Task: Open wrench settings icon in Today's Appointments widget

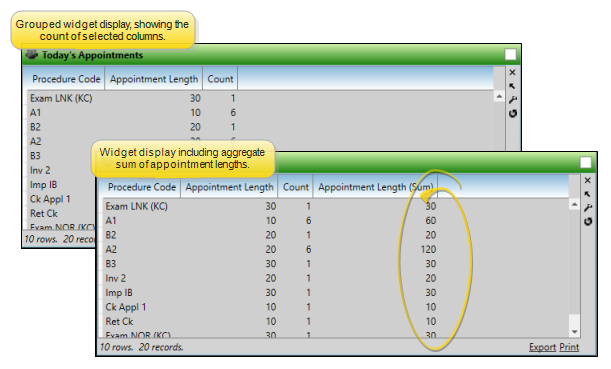Action: pyautogui.click(x=512, y=100)
